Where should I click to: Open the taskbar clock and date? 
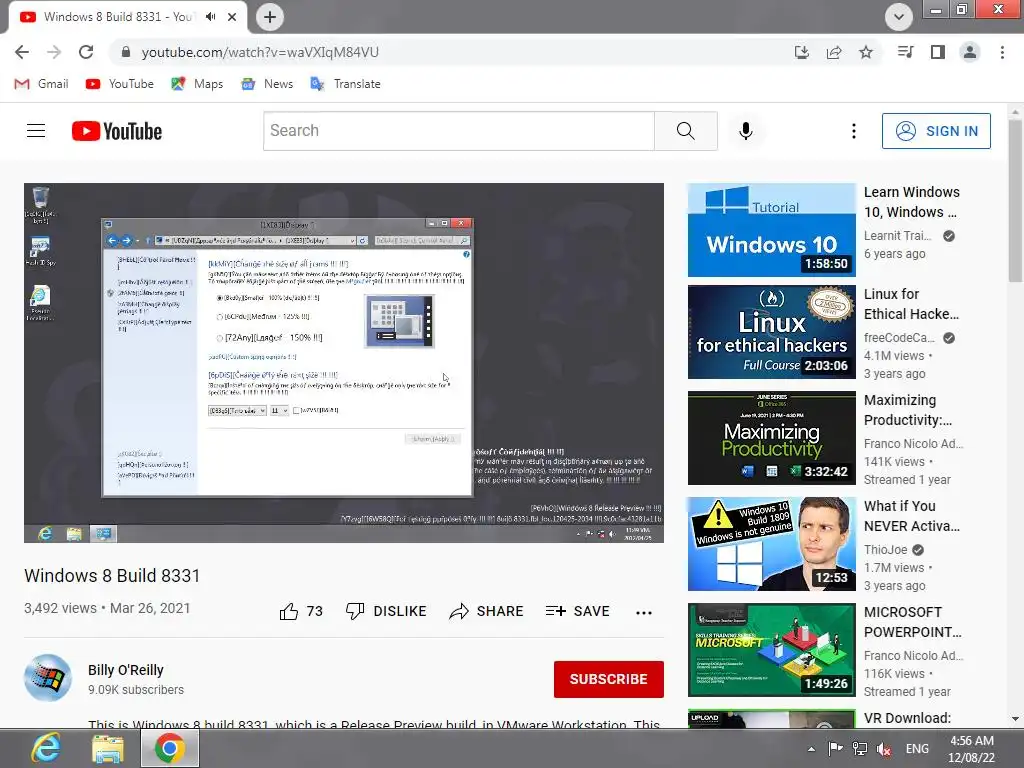[x=972, y=749]
